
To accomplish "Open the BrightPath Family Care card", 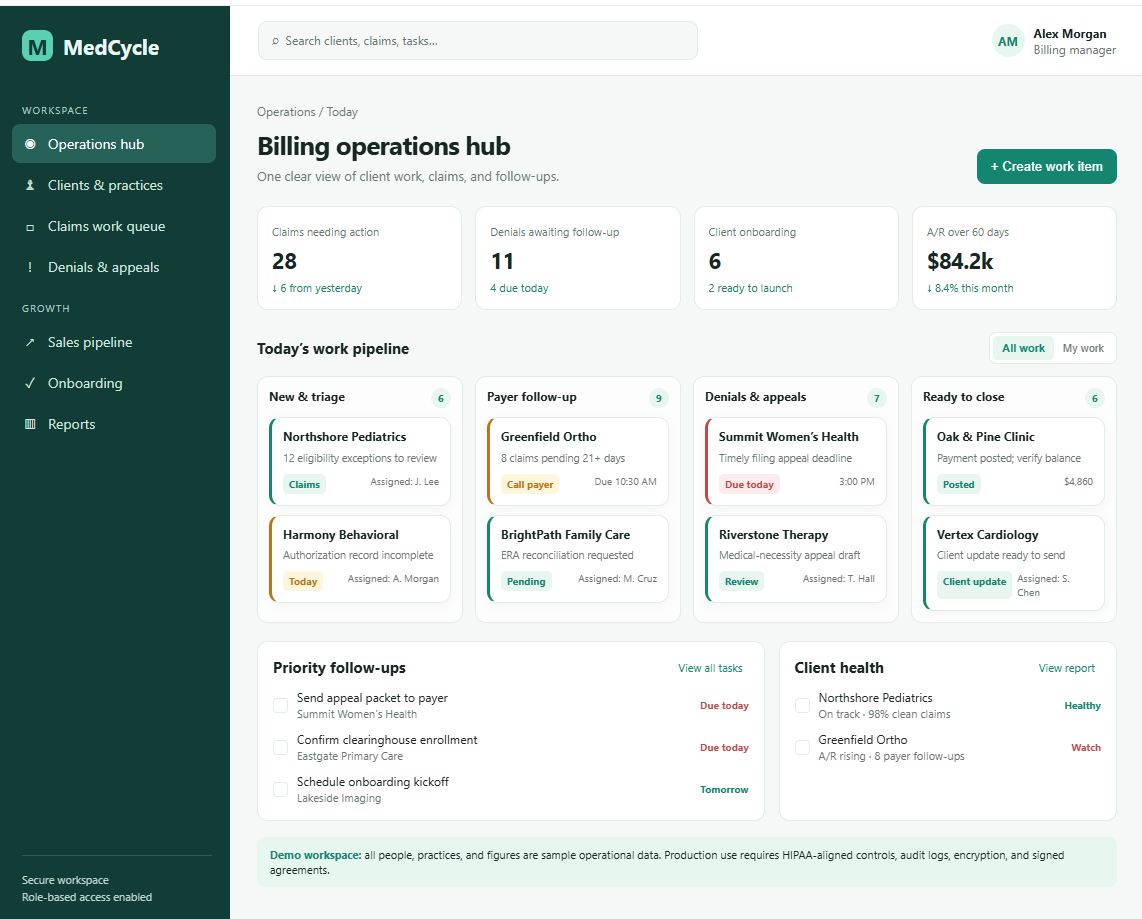I will point(578,559).
